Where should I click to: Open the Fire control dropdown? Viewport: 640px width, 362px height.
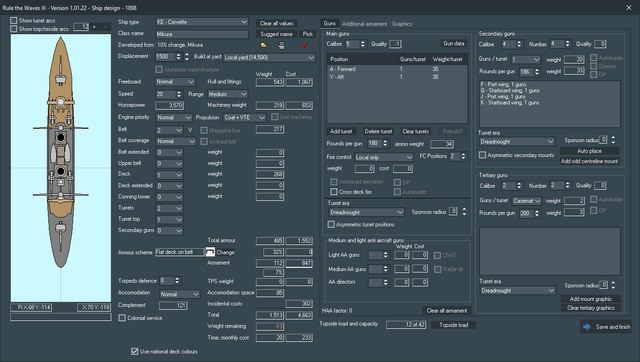384,157
